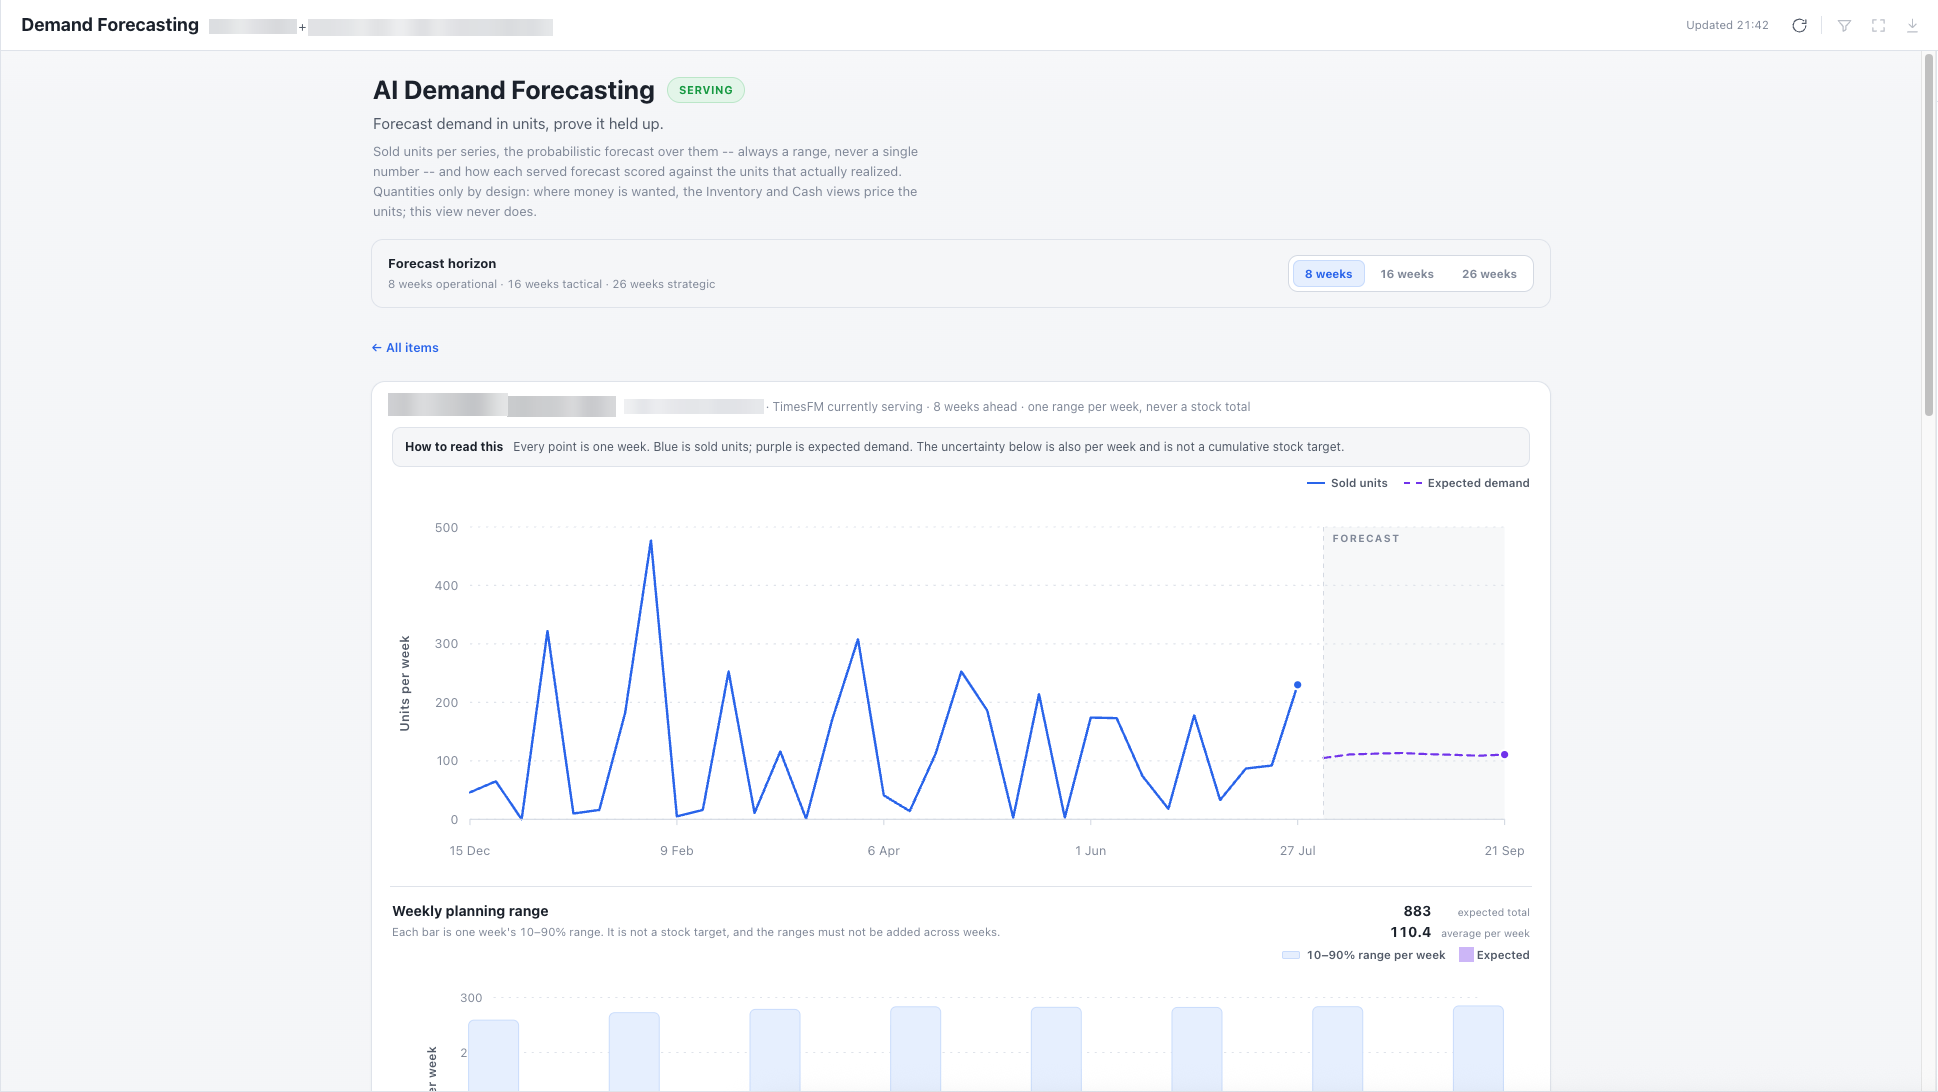Click the AI Demand Forecasting heading

tap(514, 90)
